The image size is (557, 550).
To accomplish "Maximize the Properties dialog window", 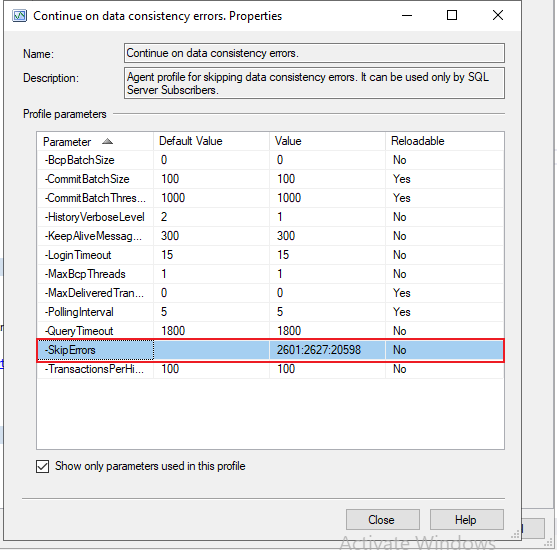I will click(451, 16).
